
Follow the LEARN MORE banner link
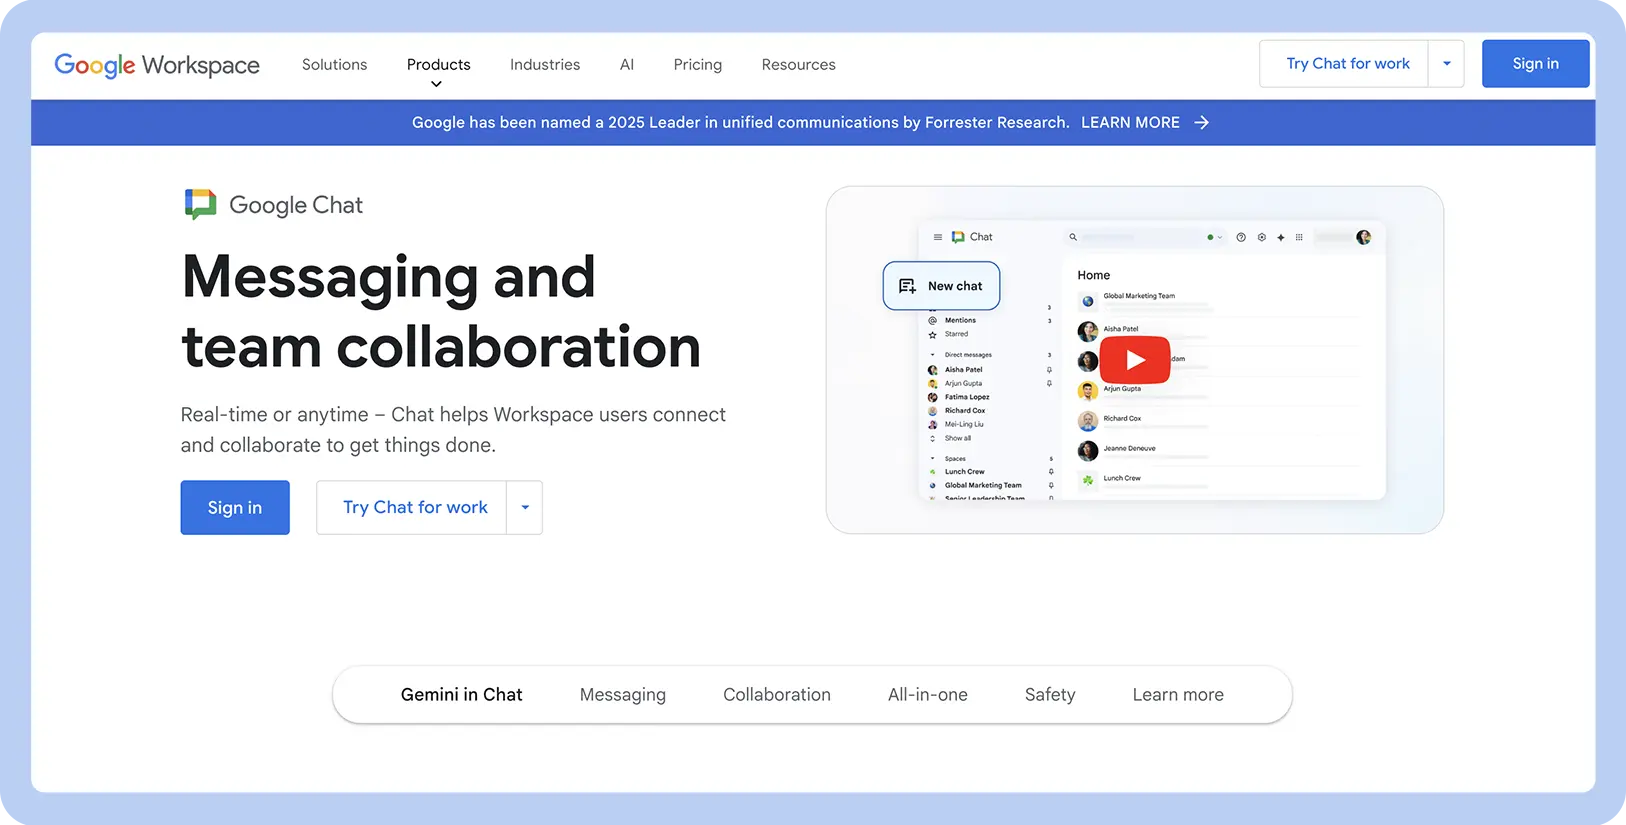pos(1130,122)
